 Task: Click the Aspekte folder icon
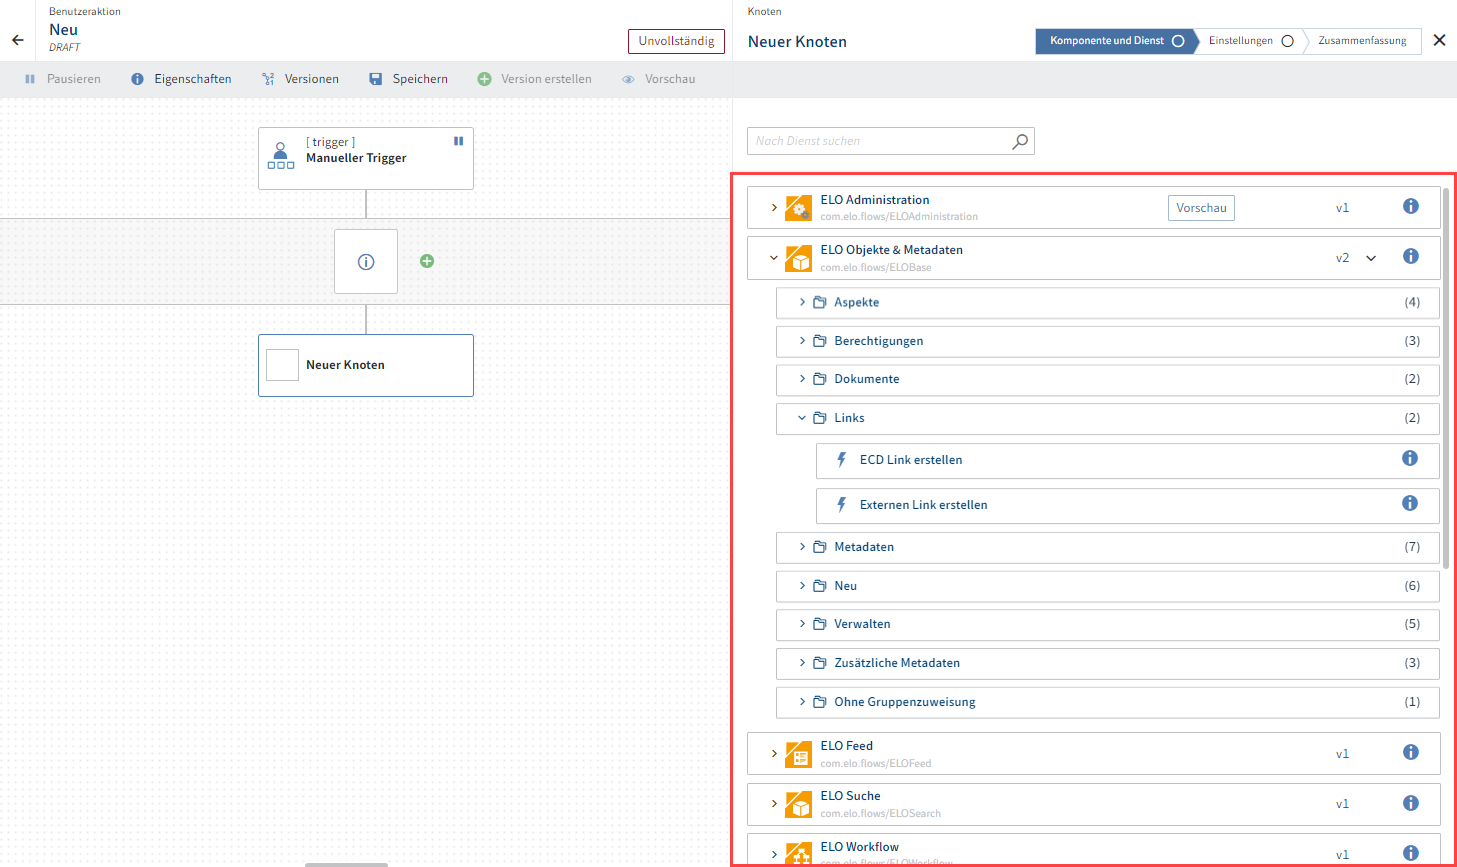pyautogui.click(x=820, y=302)
